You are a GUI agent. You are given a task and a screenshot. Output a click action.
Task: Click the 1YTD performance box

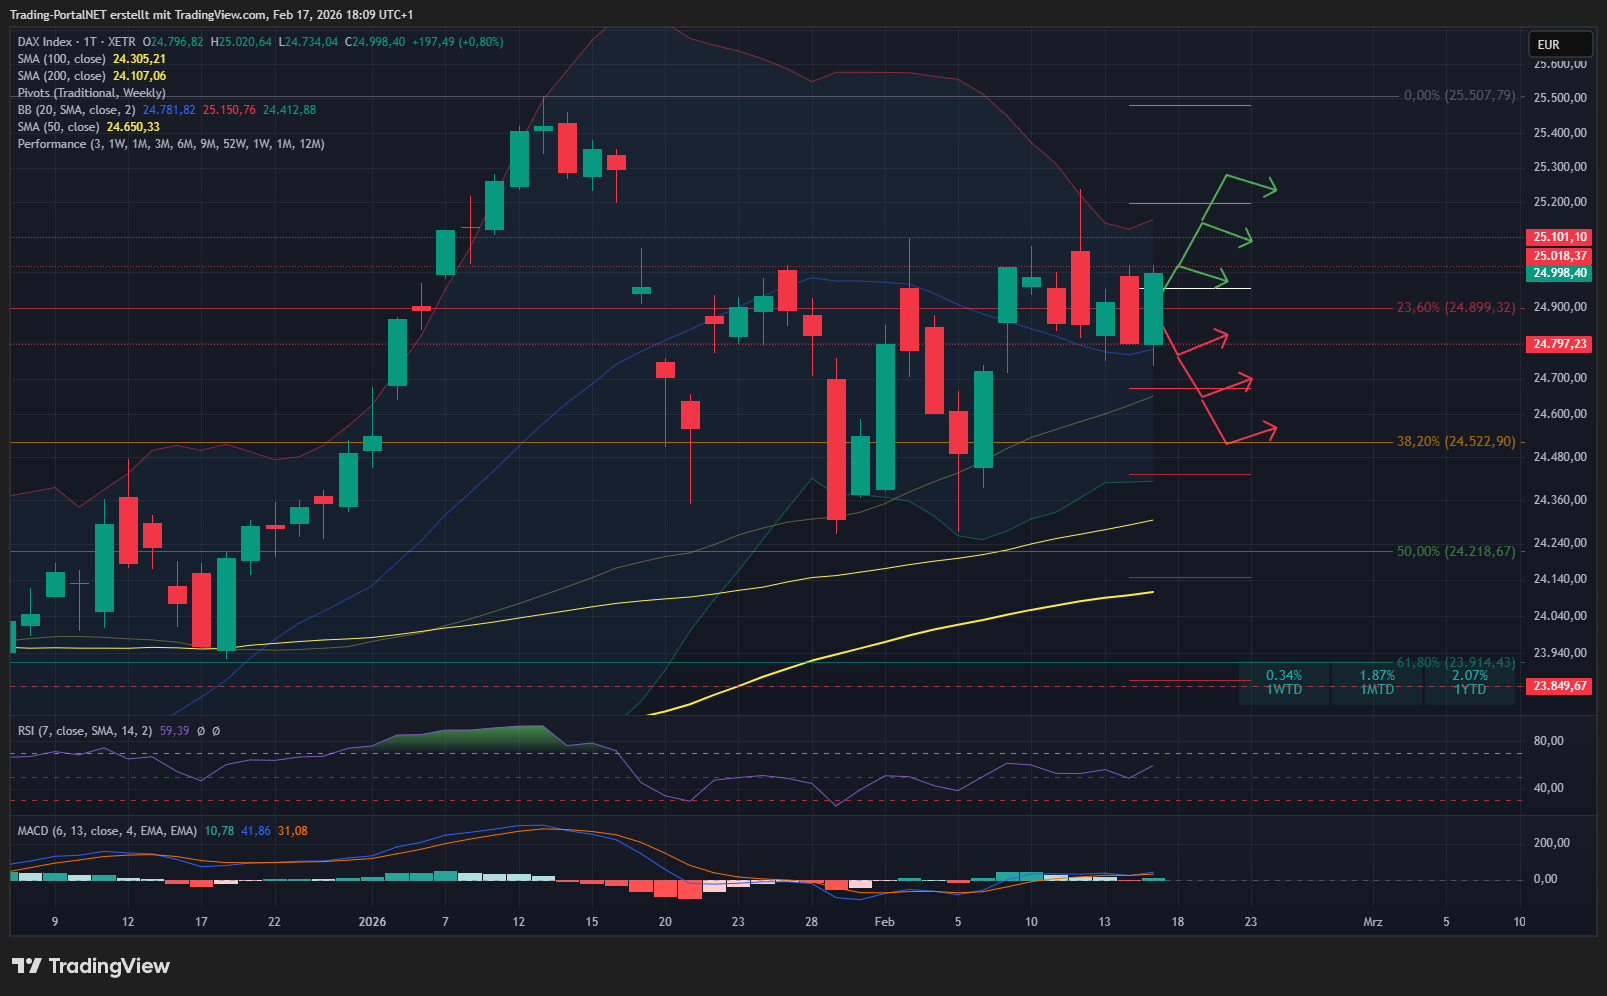point(1469,683)
